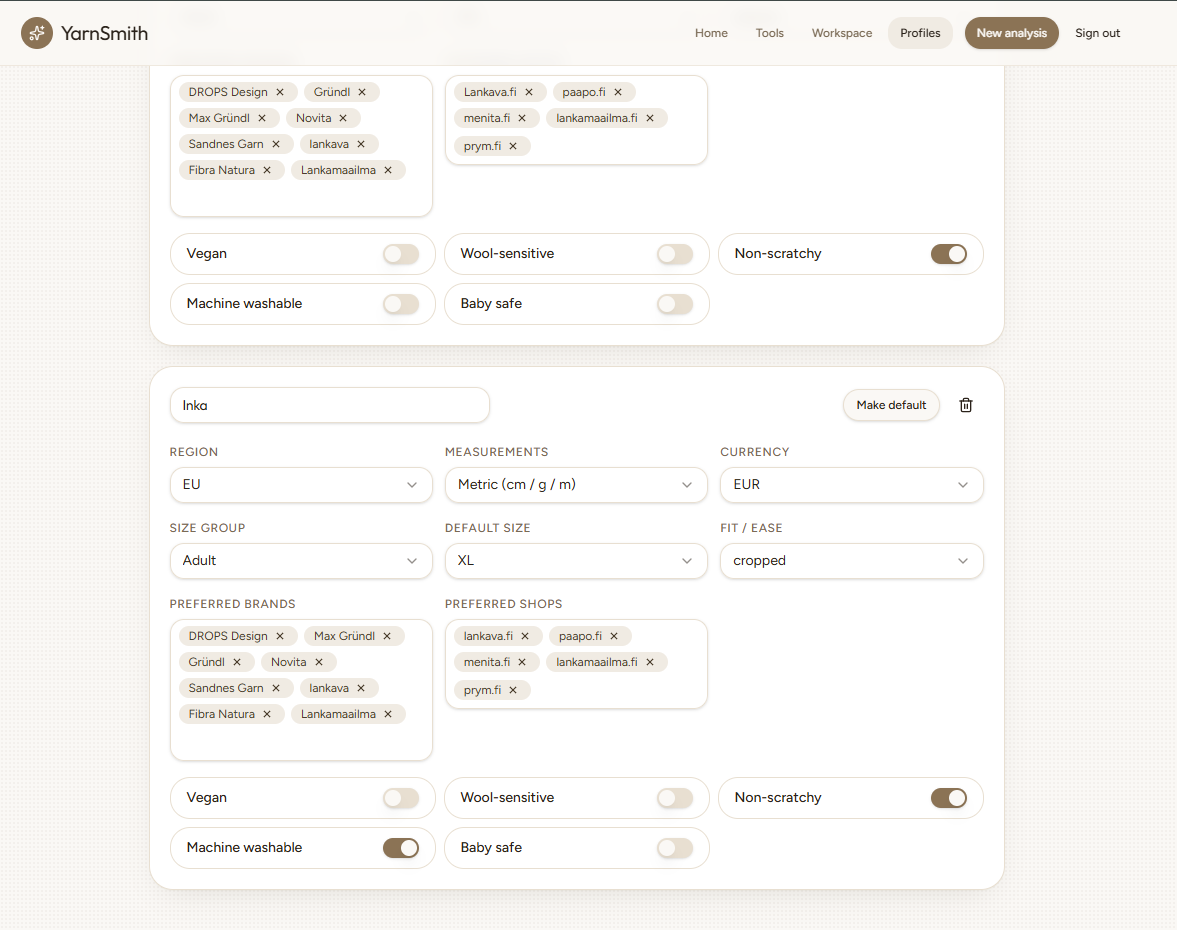Remove menita.fi shop tag in the upper shops box
This screenshot has height=930, width=1177.
point(522,119)
